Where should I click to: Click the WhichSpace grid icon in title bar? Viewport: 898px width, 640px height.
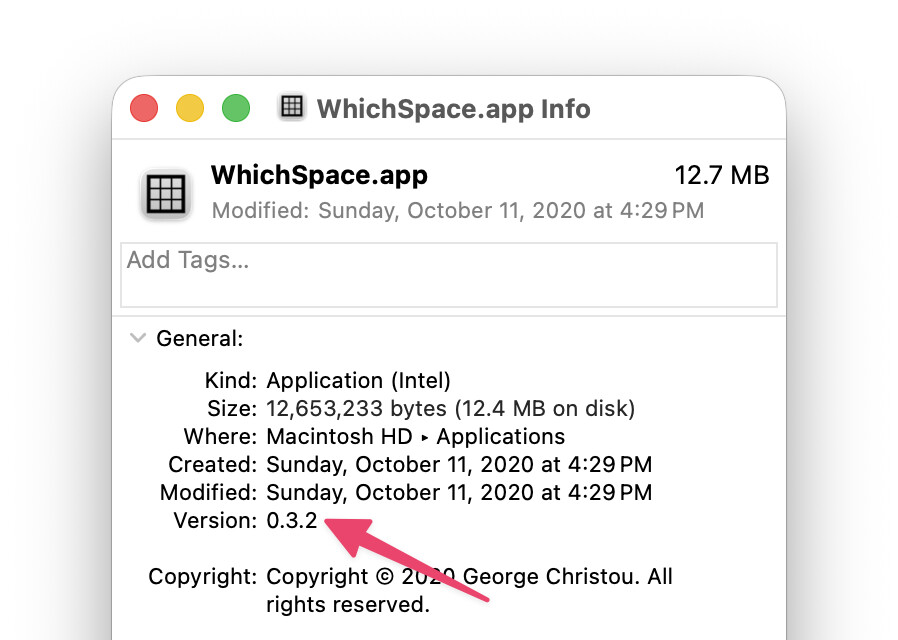coord(292,107)
